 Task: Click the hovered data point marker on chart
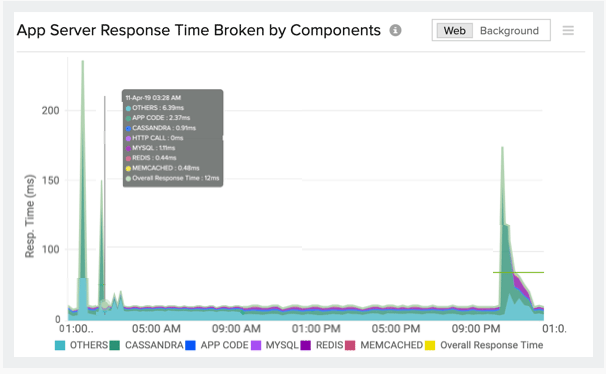104,304
